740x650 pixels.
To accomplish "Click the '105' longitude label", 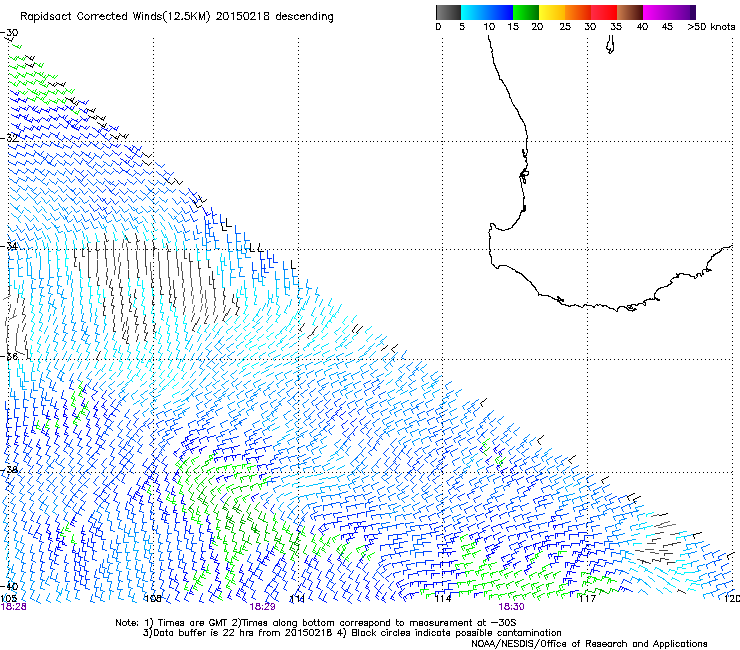I will pos(8,599).
